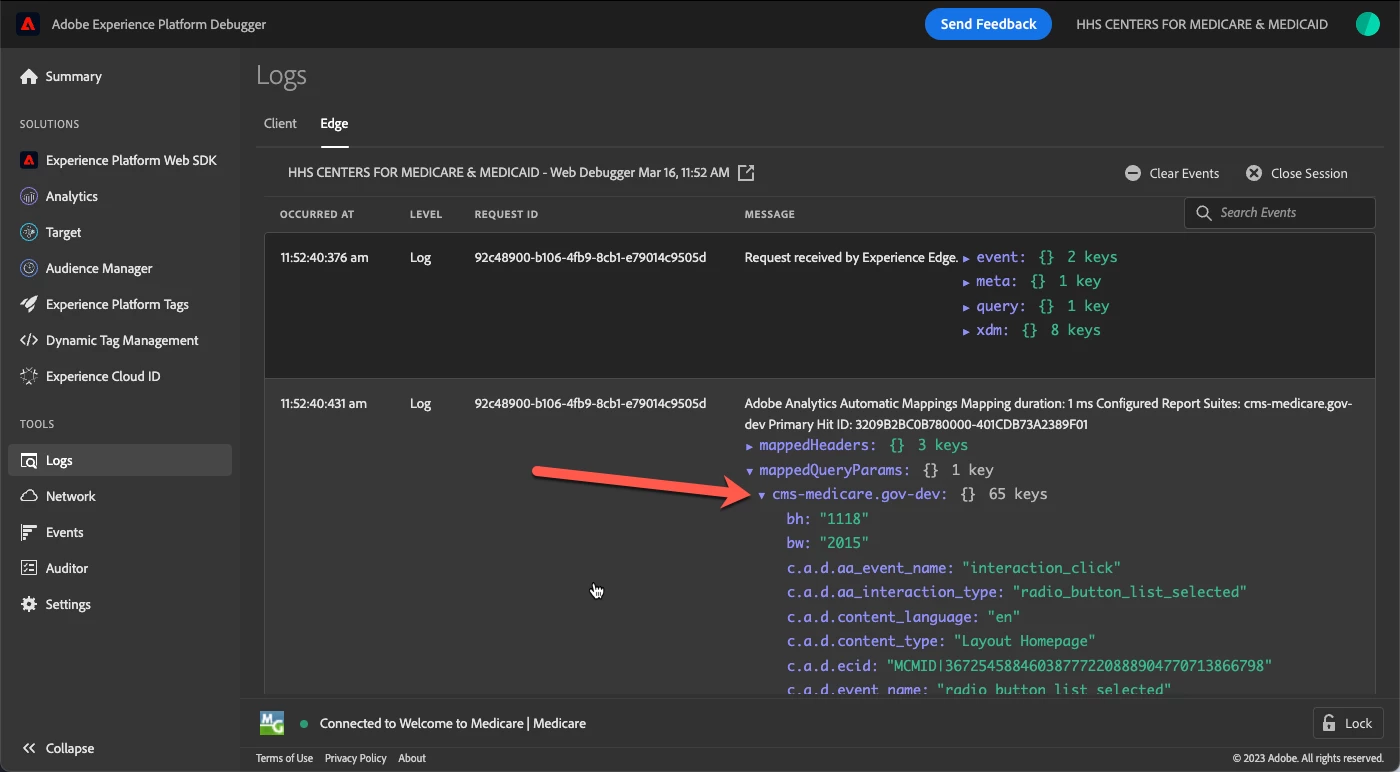Select the 11:52:40:376 am timestamp
Screen dimensions: 1400x772
tap(324, 257)
